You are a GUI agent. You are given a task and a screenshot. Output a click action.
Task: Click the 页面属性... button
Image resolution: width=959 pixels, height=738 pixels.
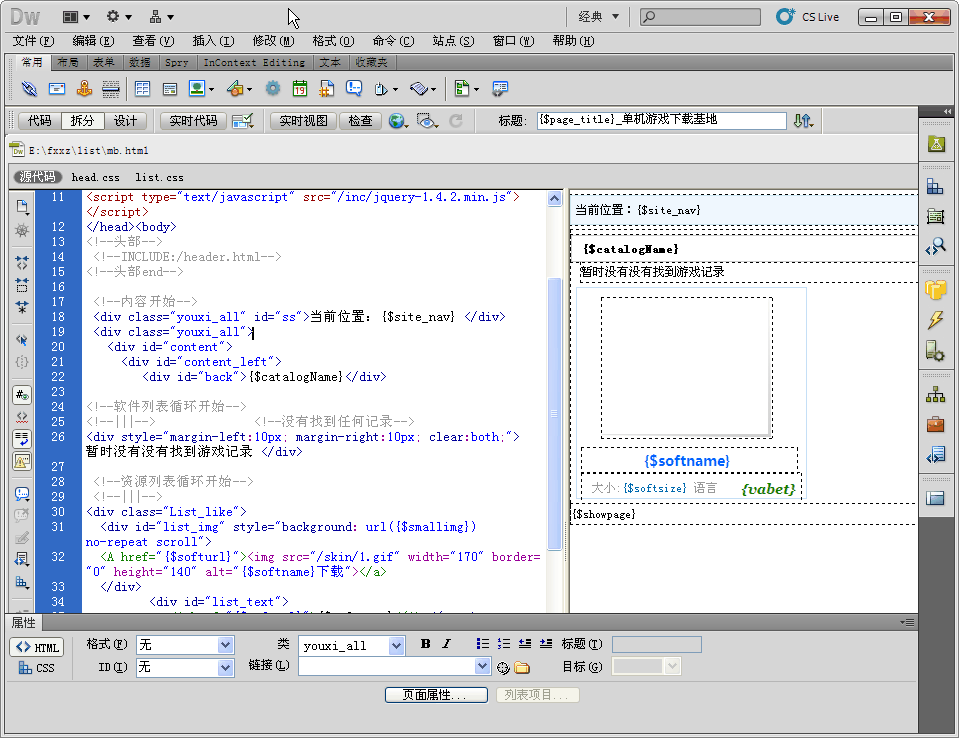[x=436, y=695]
